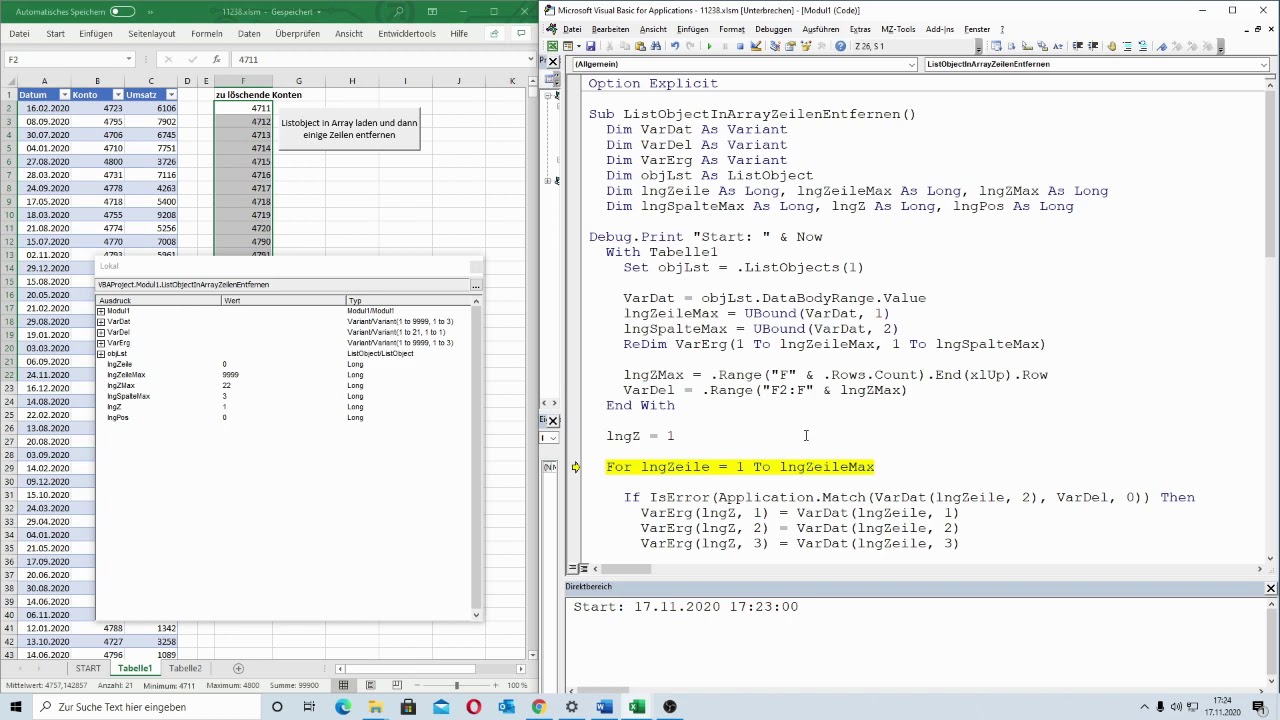Open the (Allgemein) object dropdown in code window
The width and height of the screenshot is (1280, 720).
911,64
